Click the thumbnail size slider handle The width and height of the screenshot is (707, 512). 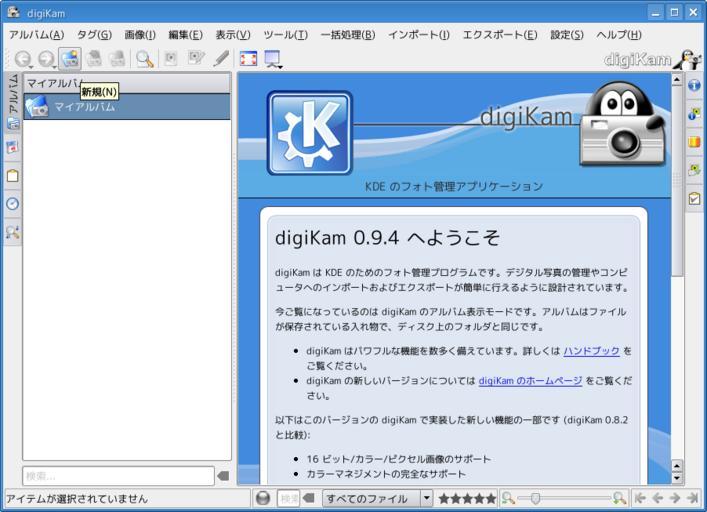click(535, 498)
